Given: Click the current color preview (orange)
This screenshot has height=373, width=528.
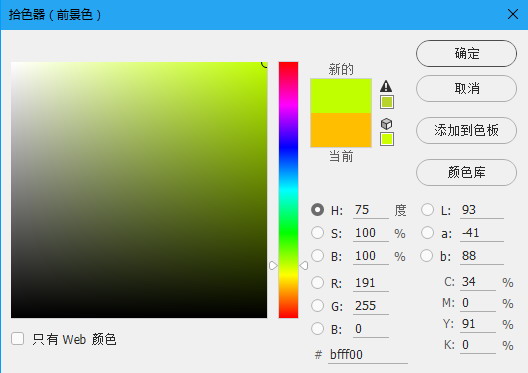Looking at the screenshot, I should click(341, 130).
